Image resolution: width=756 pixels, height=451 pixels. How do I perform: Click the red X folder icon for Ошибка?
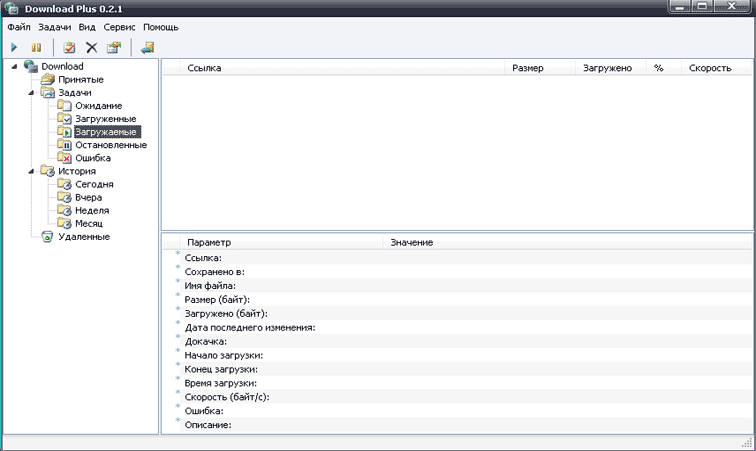pos(65,157)
